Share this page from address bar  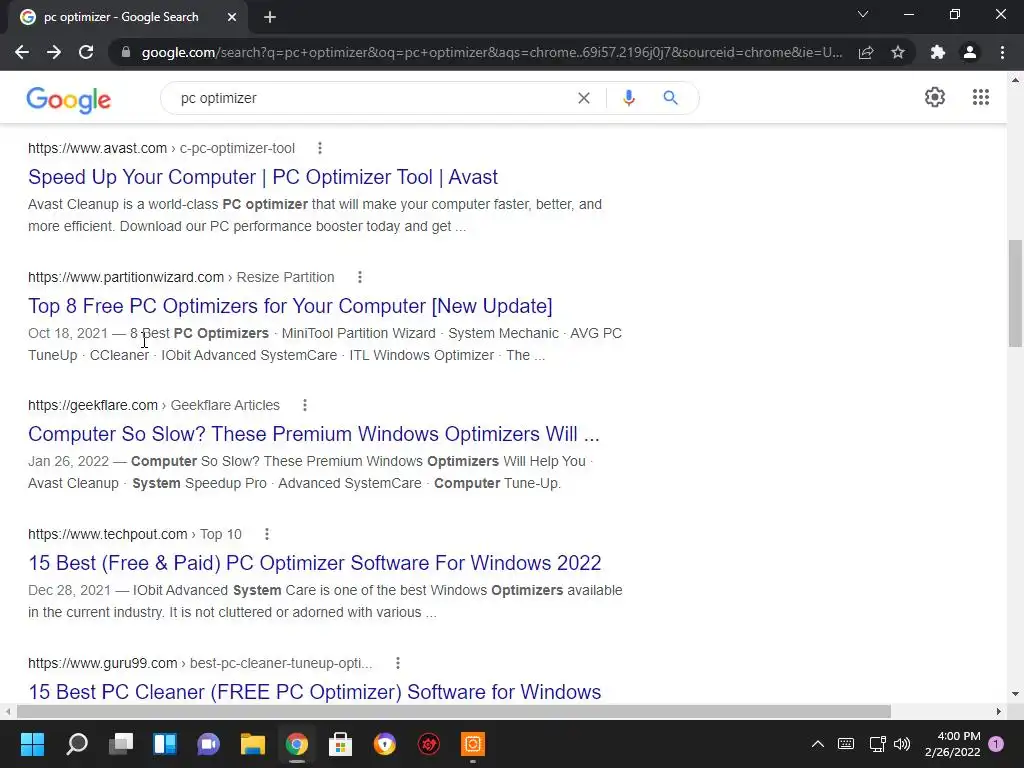pos(866,52)
